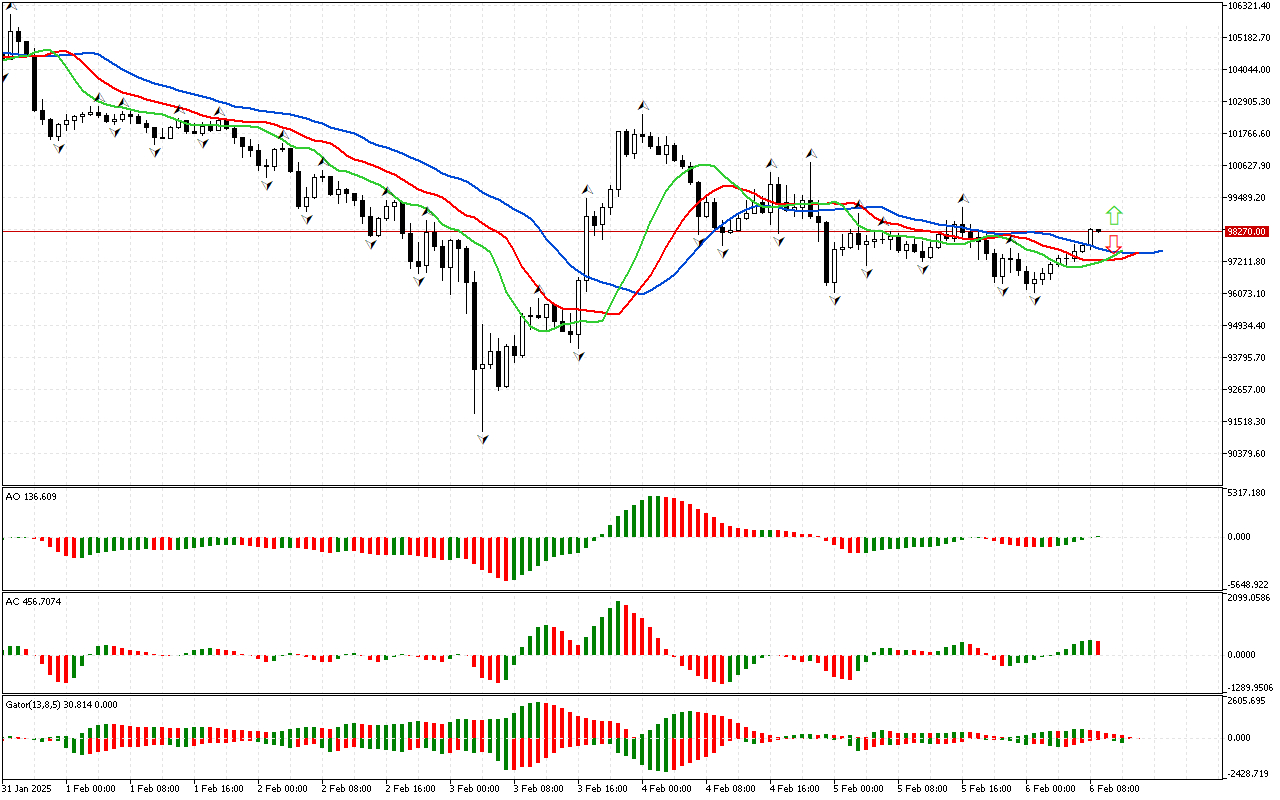The width and height of the screenshot is (1280, 800).
Task: Select the AC scale maximum 2099.0586
Action: (1249, 598)
